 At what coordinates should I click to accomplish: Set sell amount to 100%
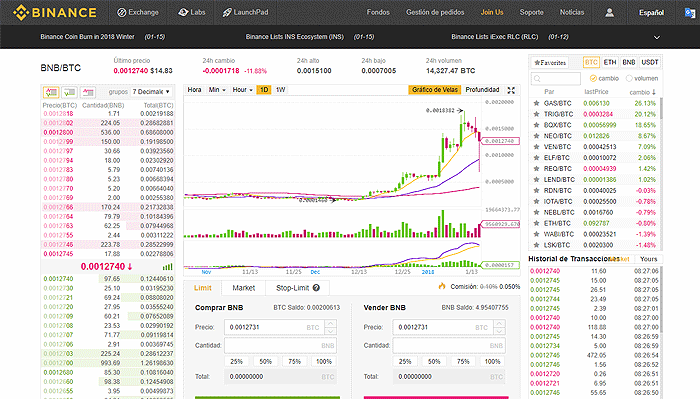point(492,362)
